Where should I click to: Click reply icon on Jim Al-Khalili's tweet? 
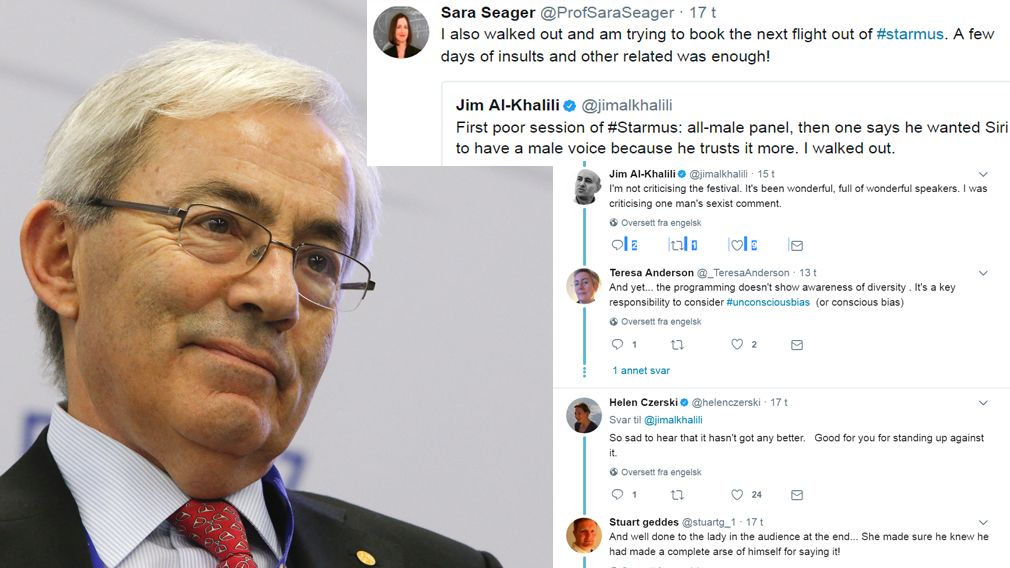click(617, 245)
